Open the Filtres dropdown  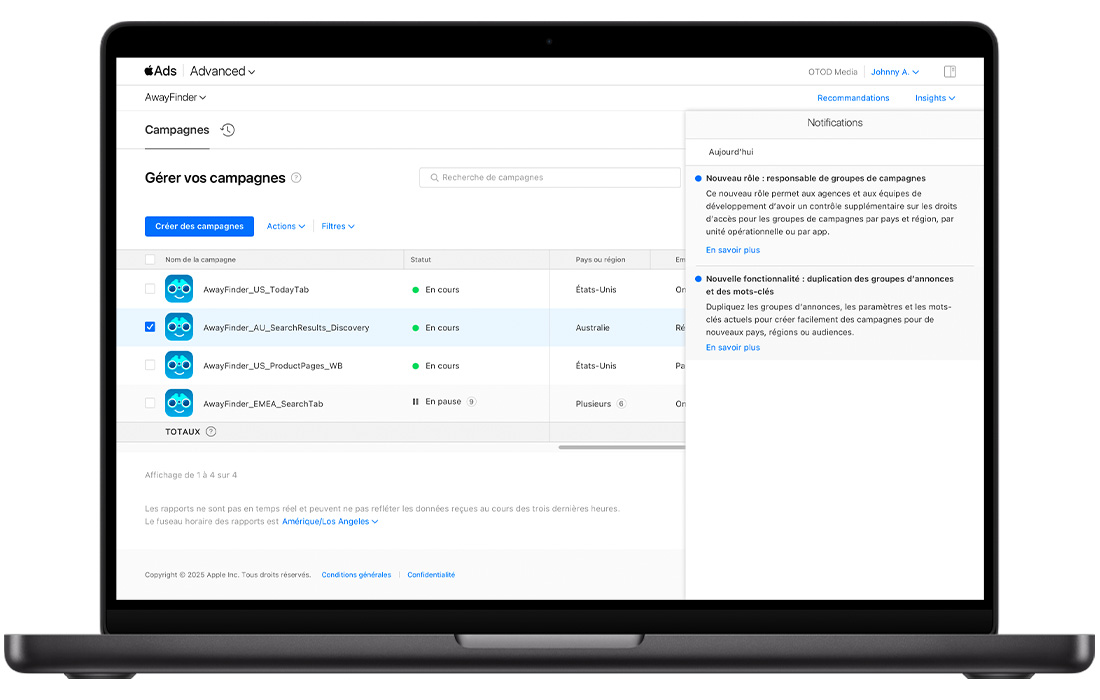point(338,226)
